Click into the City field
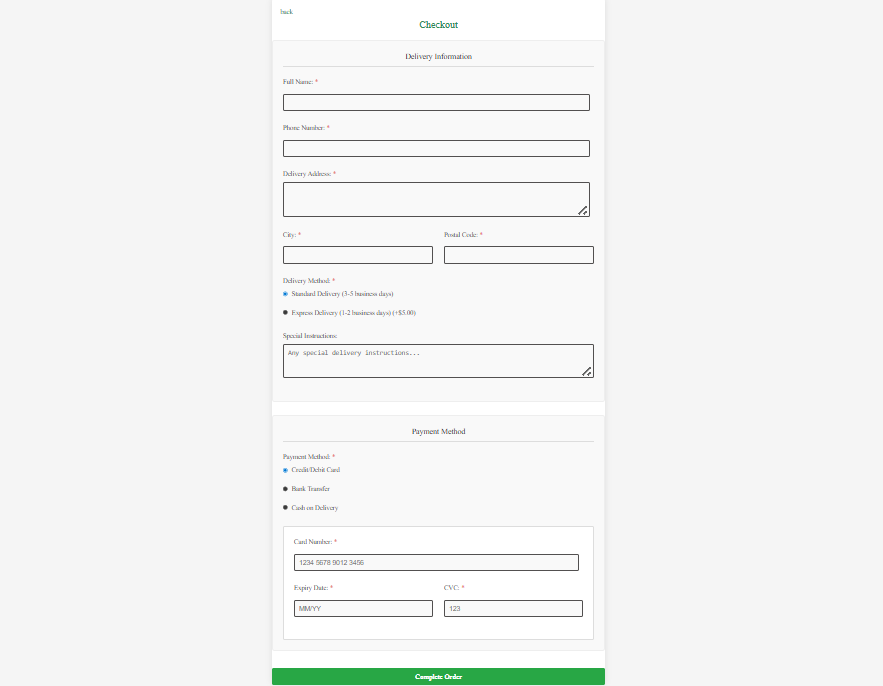 358,255
